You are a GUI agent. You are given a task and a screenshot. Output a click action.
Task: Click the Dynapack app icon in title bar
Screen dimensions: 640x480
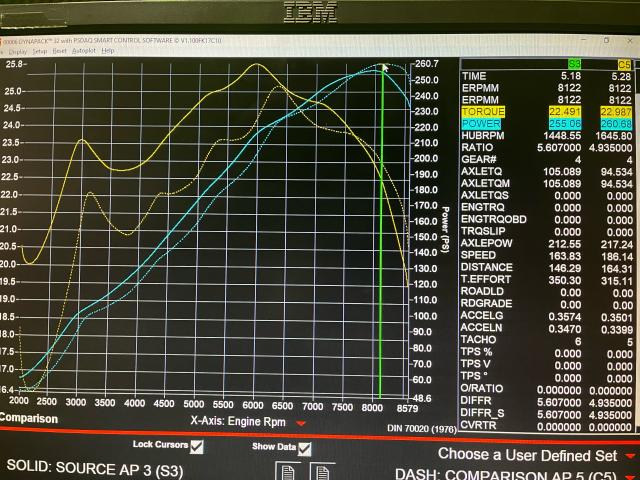coord(5,41)
